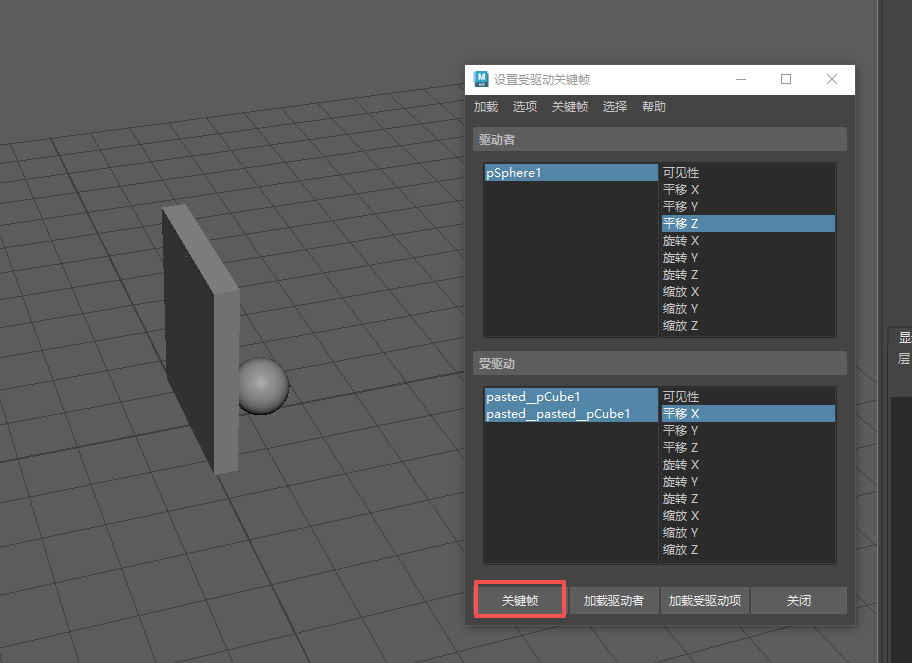Minimize the 设置受驱动关键帧 dialog
This screenshot has width=912, height=663.
coord(741,79)
